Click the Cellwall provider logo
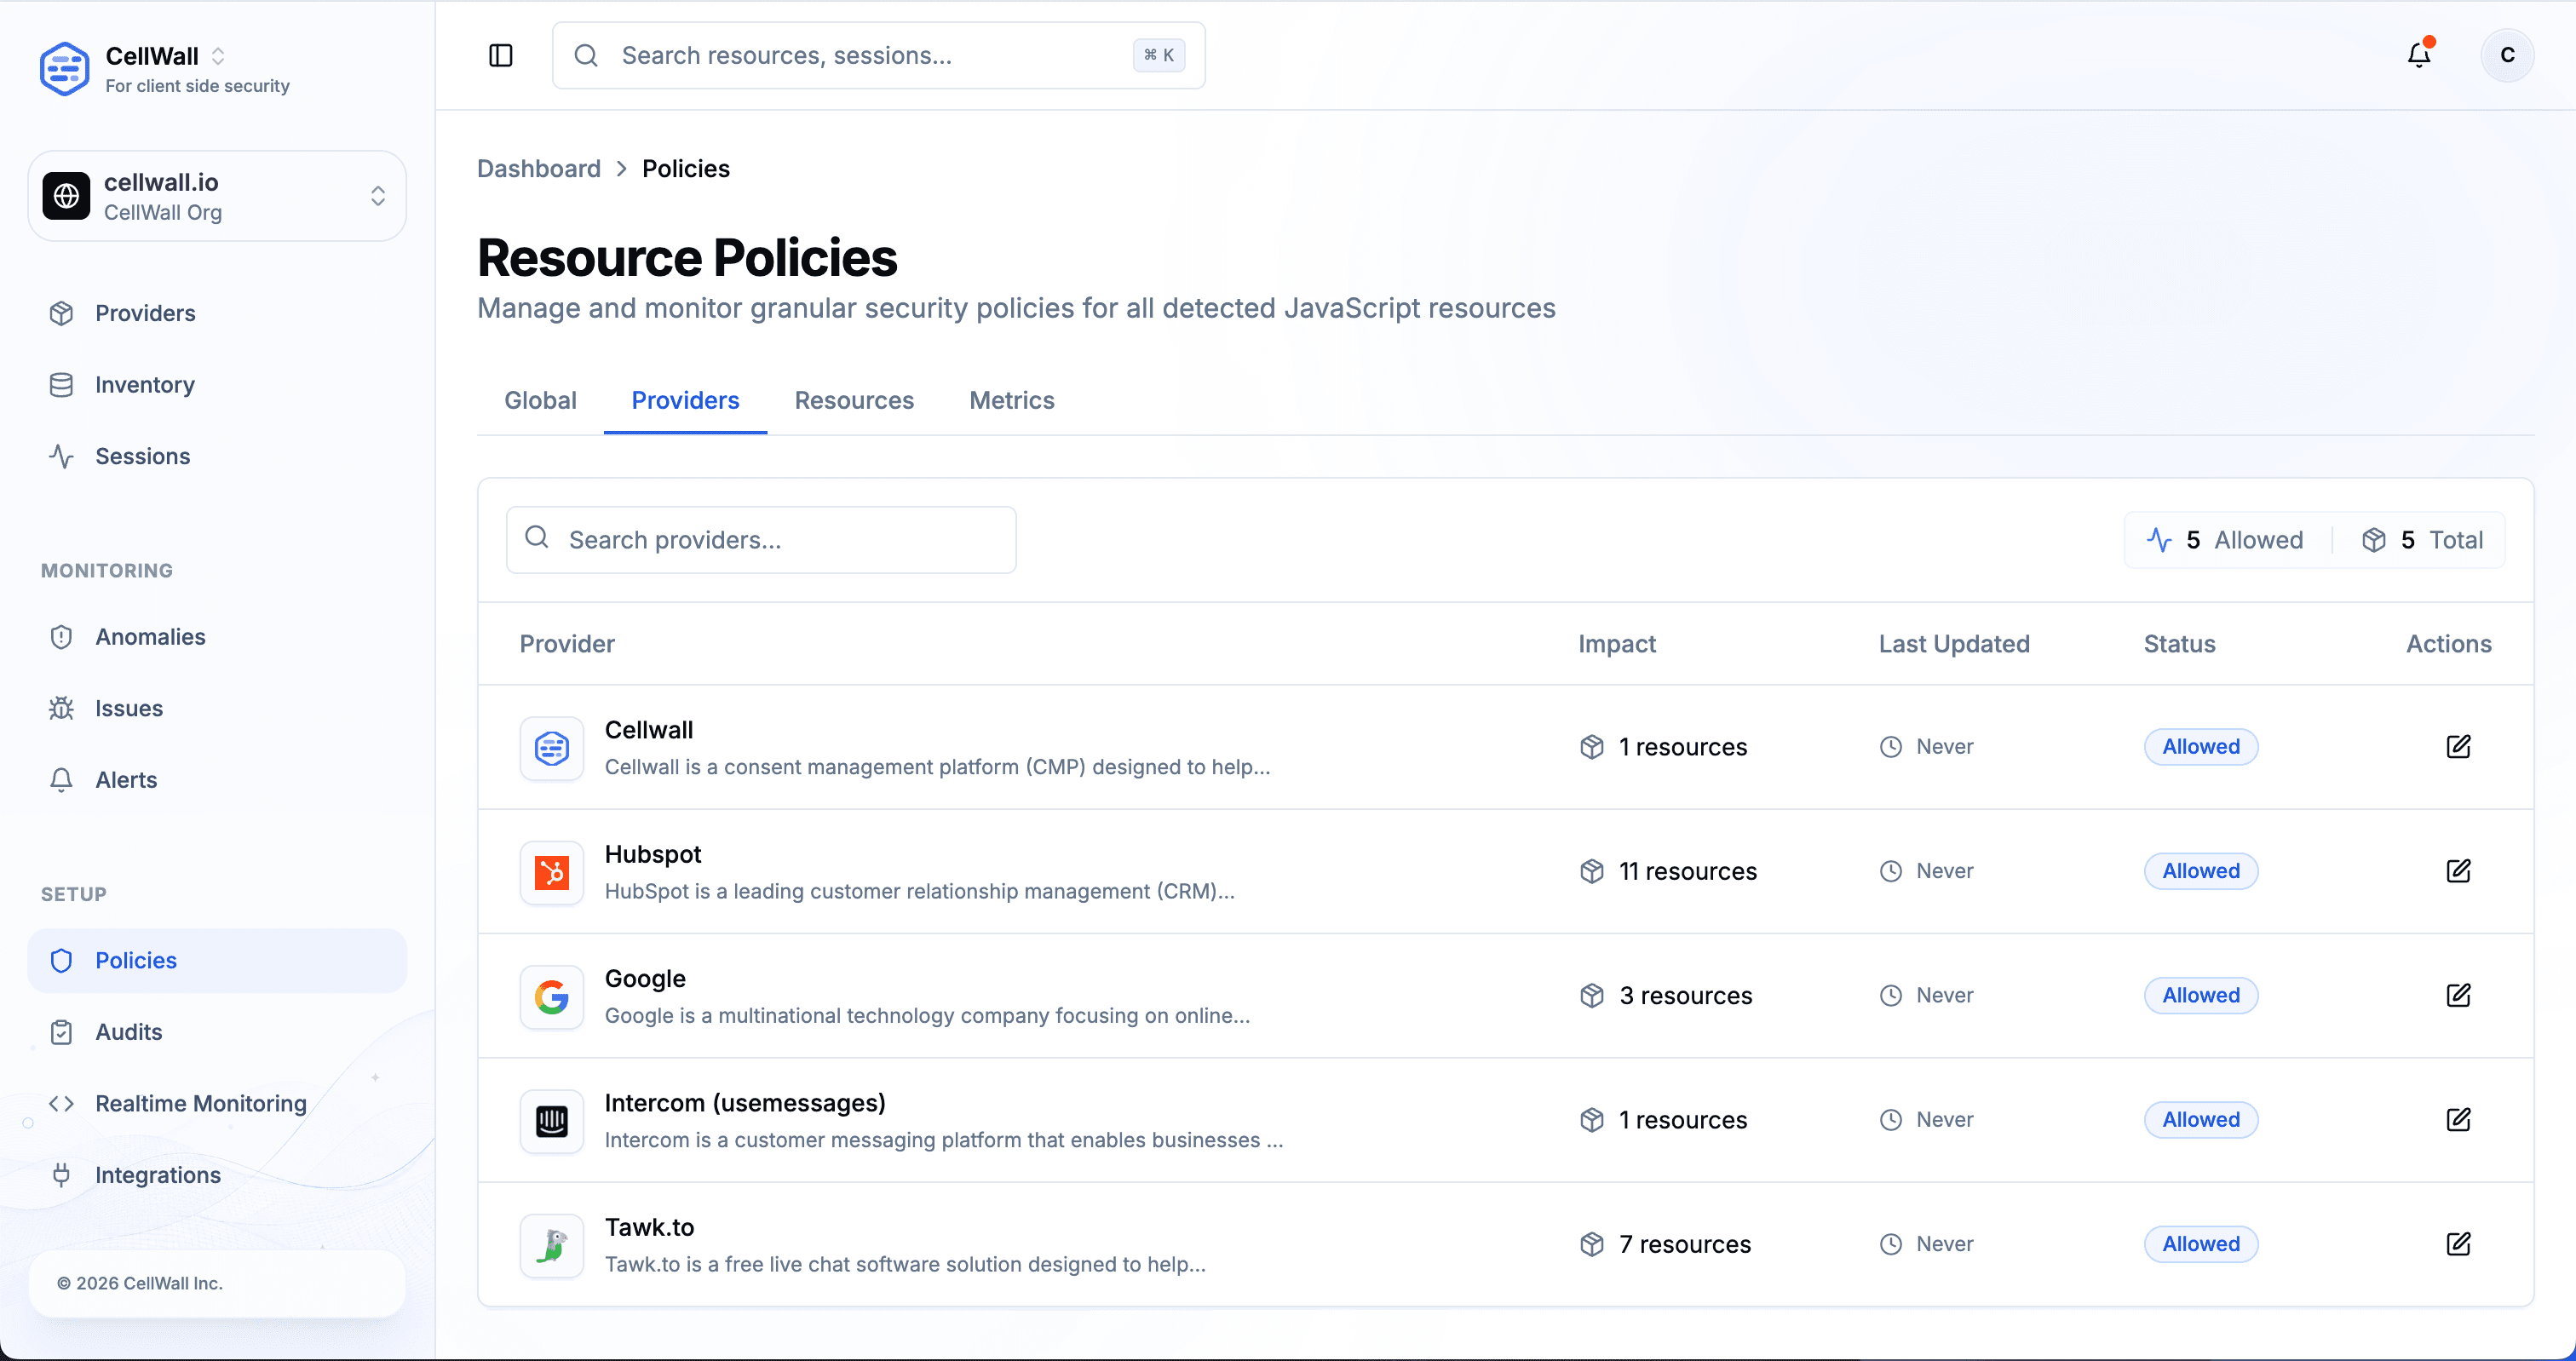The height and width of the screenshot is (1361, 2576). 552,748
